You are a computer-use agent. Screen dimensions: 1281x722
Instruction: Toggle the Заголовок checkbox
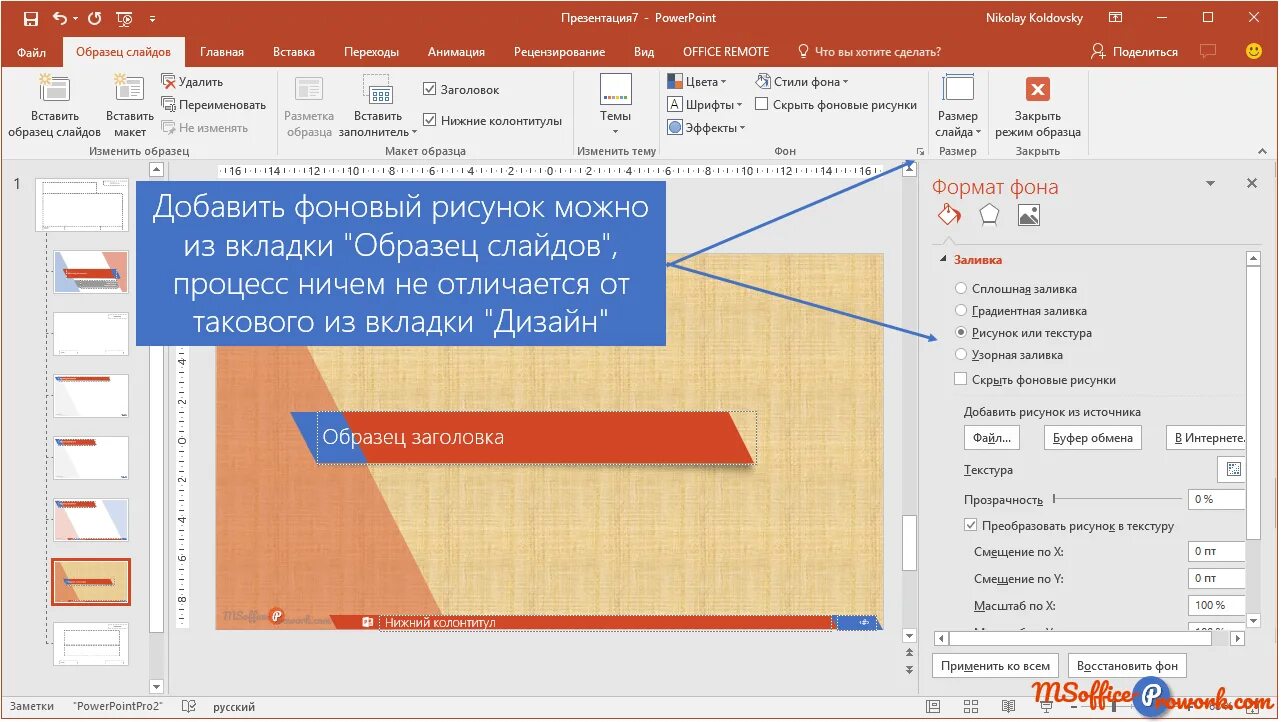(x=430, y=89)
